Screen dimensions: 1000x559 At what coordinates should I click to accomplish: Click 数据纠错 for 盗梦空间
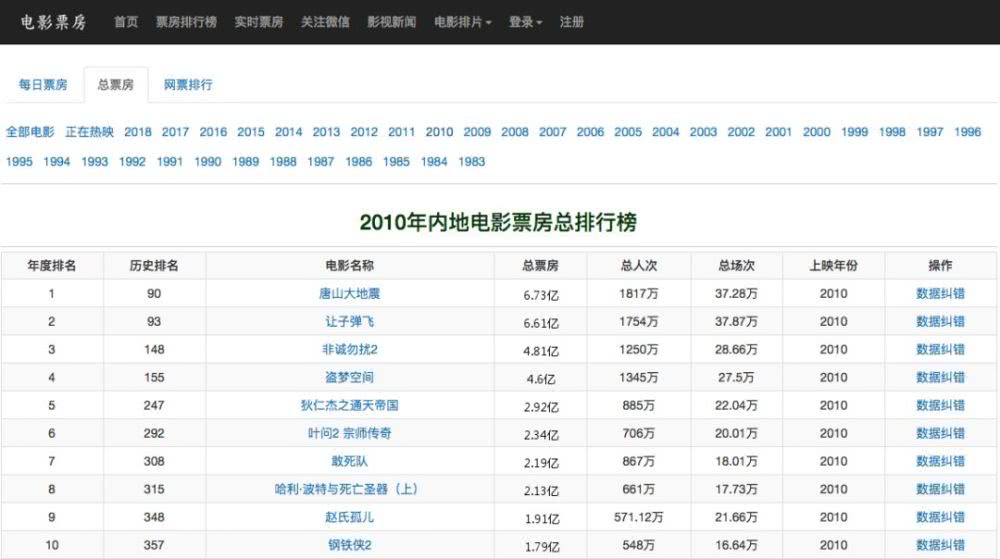940,377
